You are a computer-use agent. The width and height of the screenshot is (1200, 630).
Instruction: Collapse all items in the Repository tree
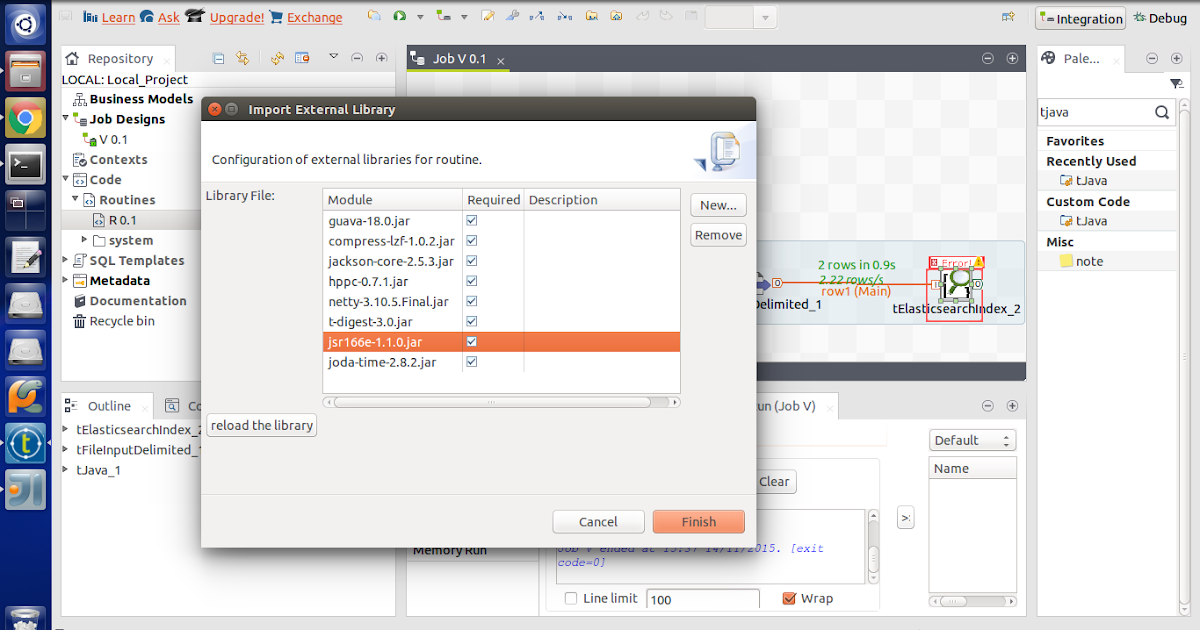[x=218, y=58]
